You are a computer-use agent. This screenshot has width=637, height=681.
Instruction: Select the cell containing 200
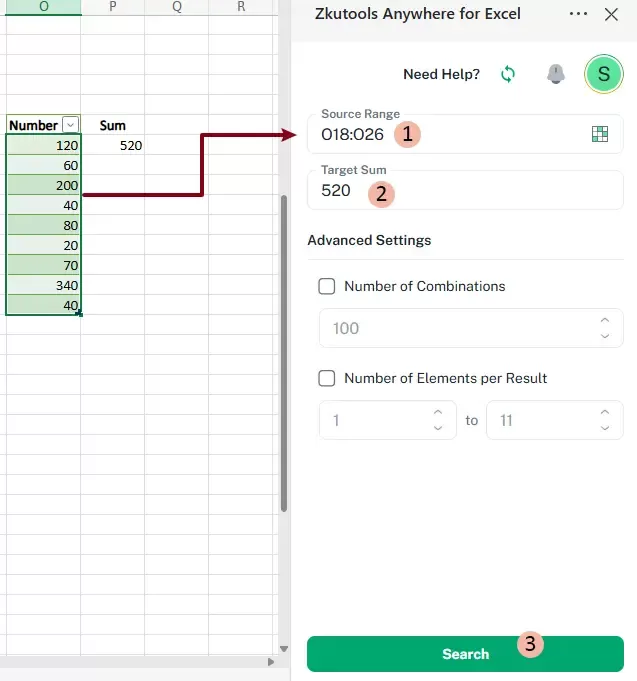pos(43,185)
